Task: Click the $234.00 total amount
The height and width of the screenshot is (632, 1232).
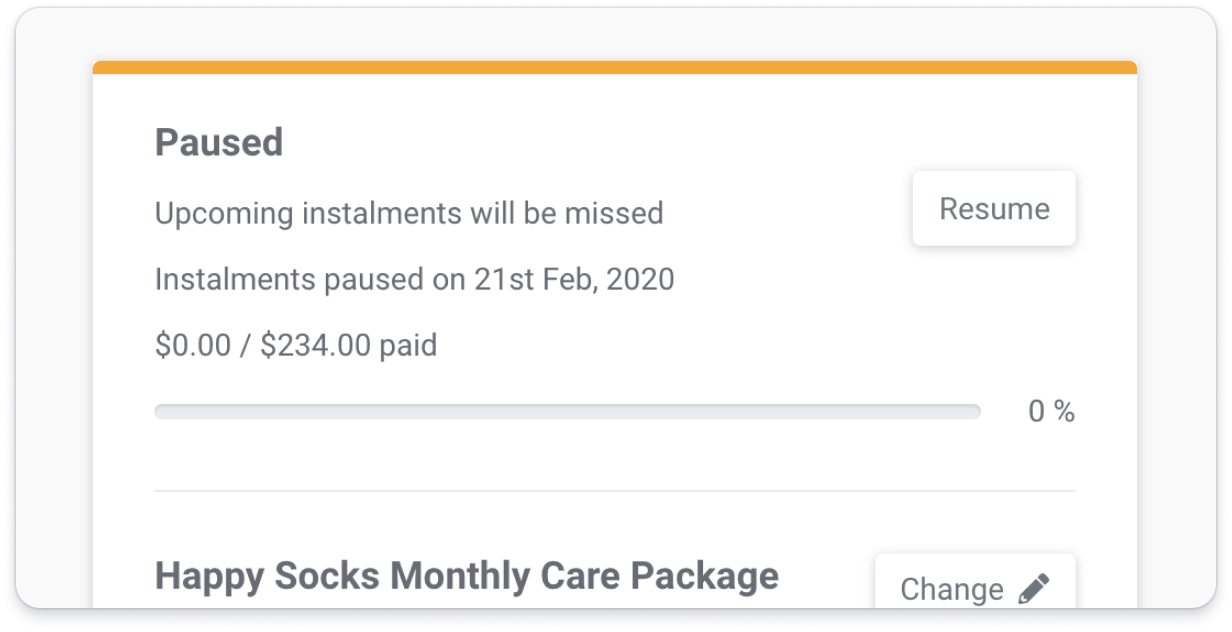Action: point(316,346)
